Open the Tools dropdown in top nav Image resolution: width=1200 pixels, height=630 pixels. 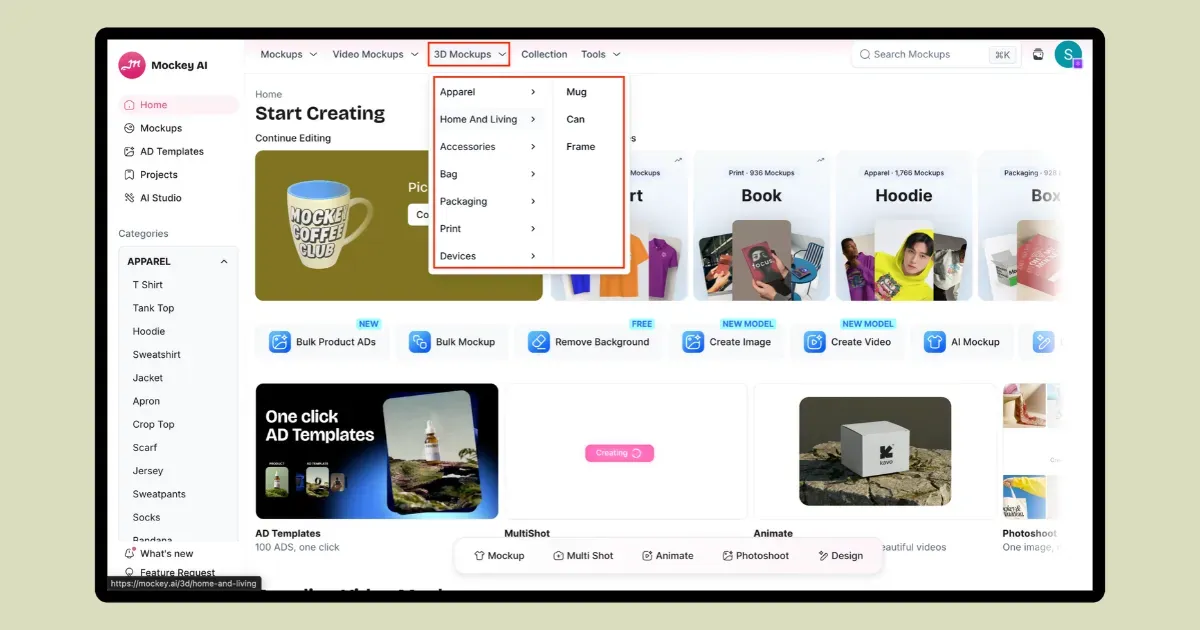(601, 55)
